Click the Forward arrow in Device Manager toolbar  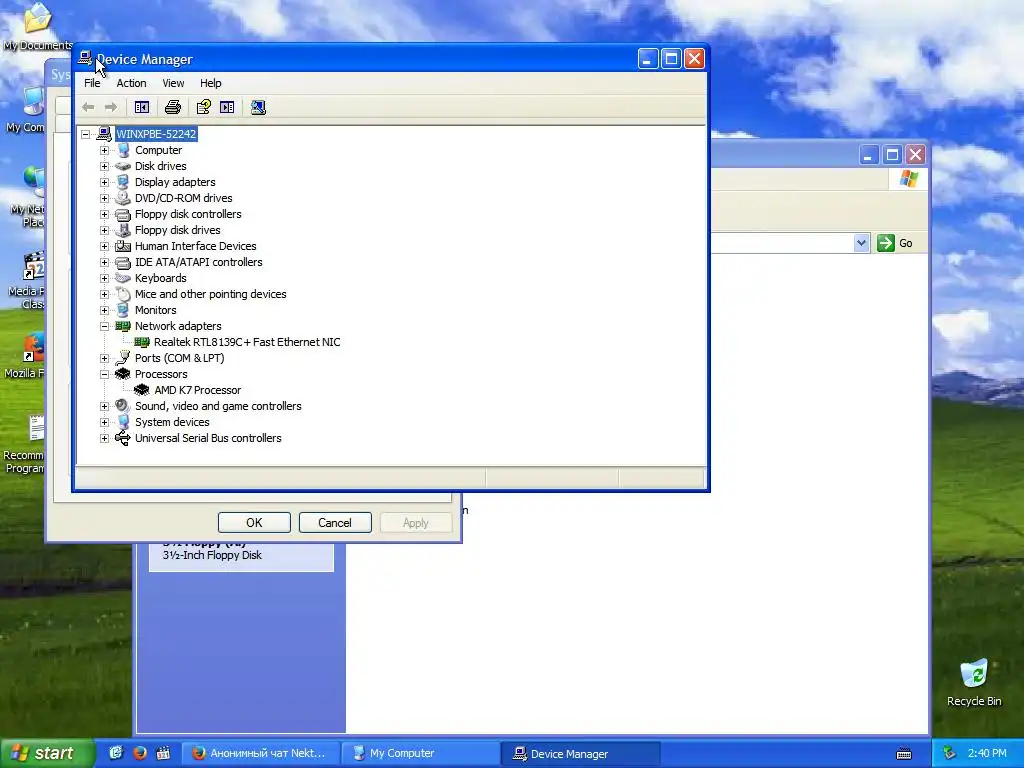tap(111, 107)
